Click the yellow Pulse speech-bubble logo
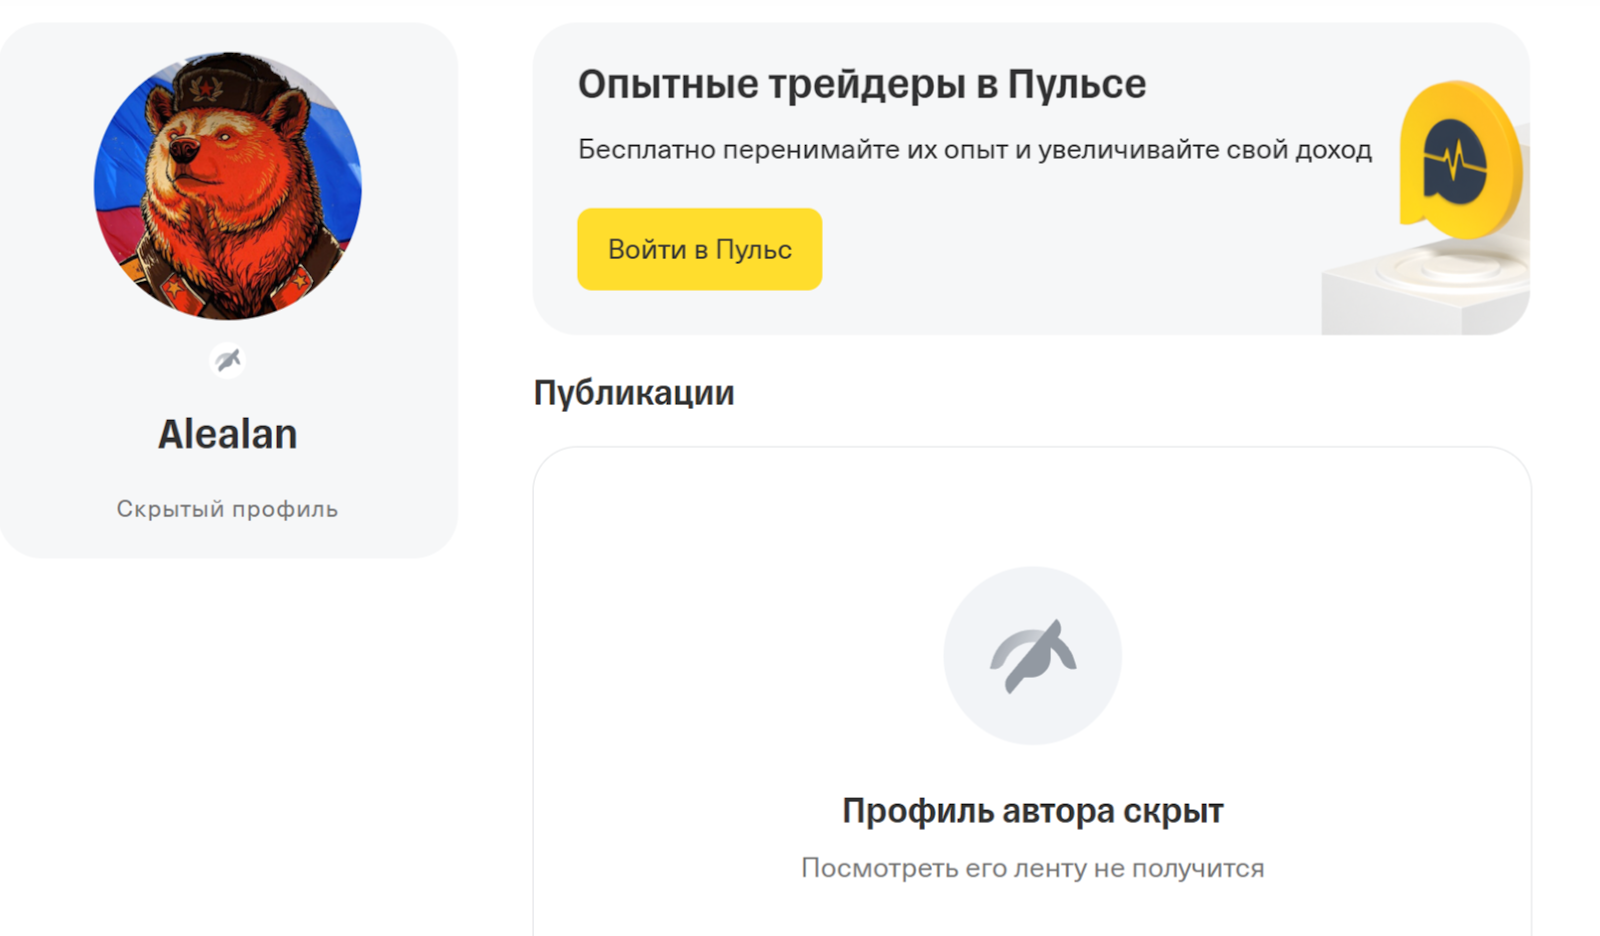1600x936 pixels. pos(1458,160)
